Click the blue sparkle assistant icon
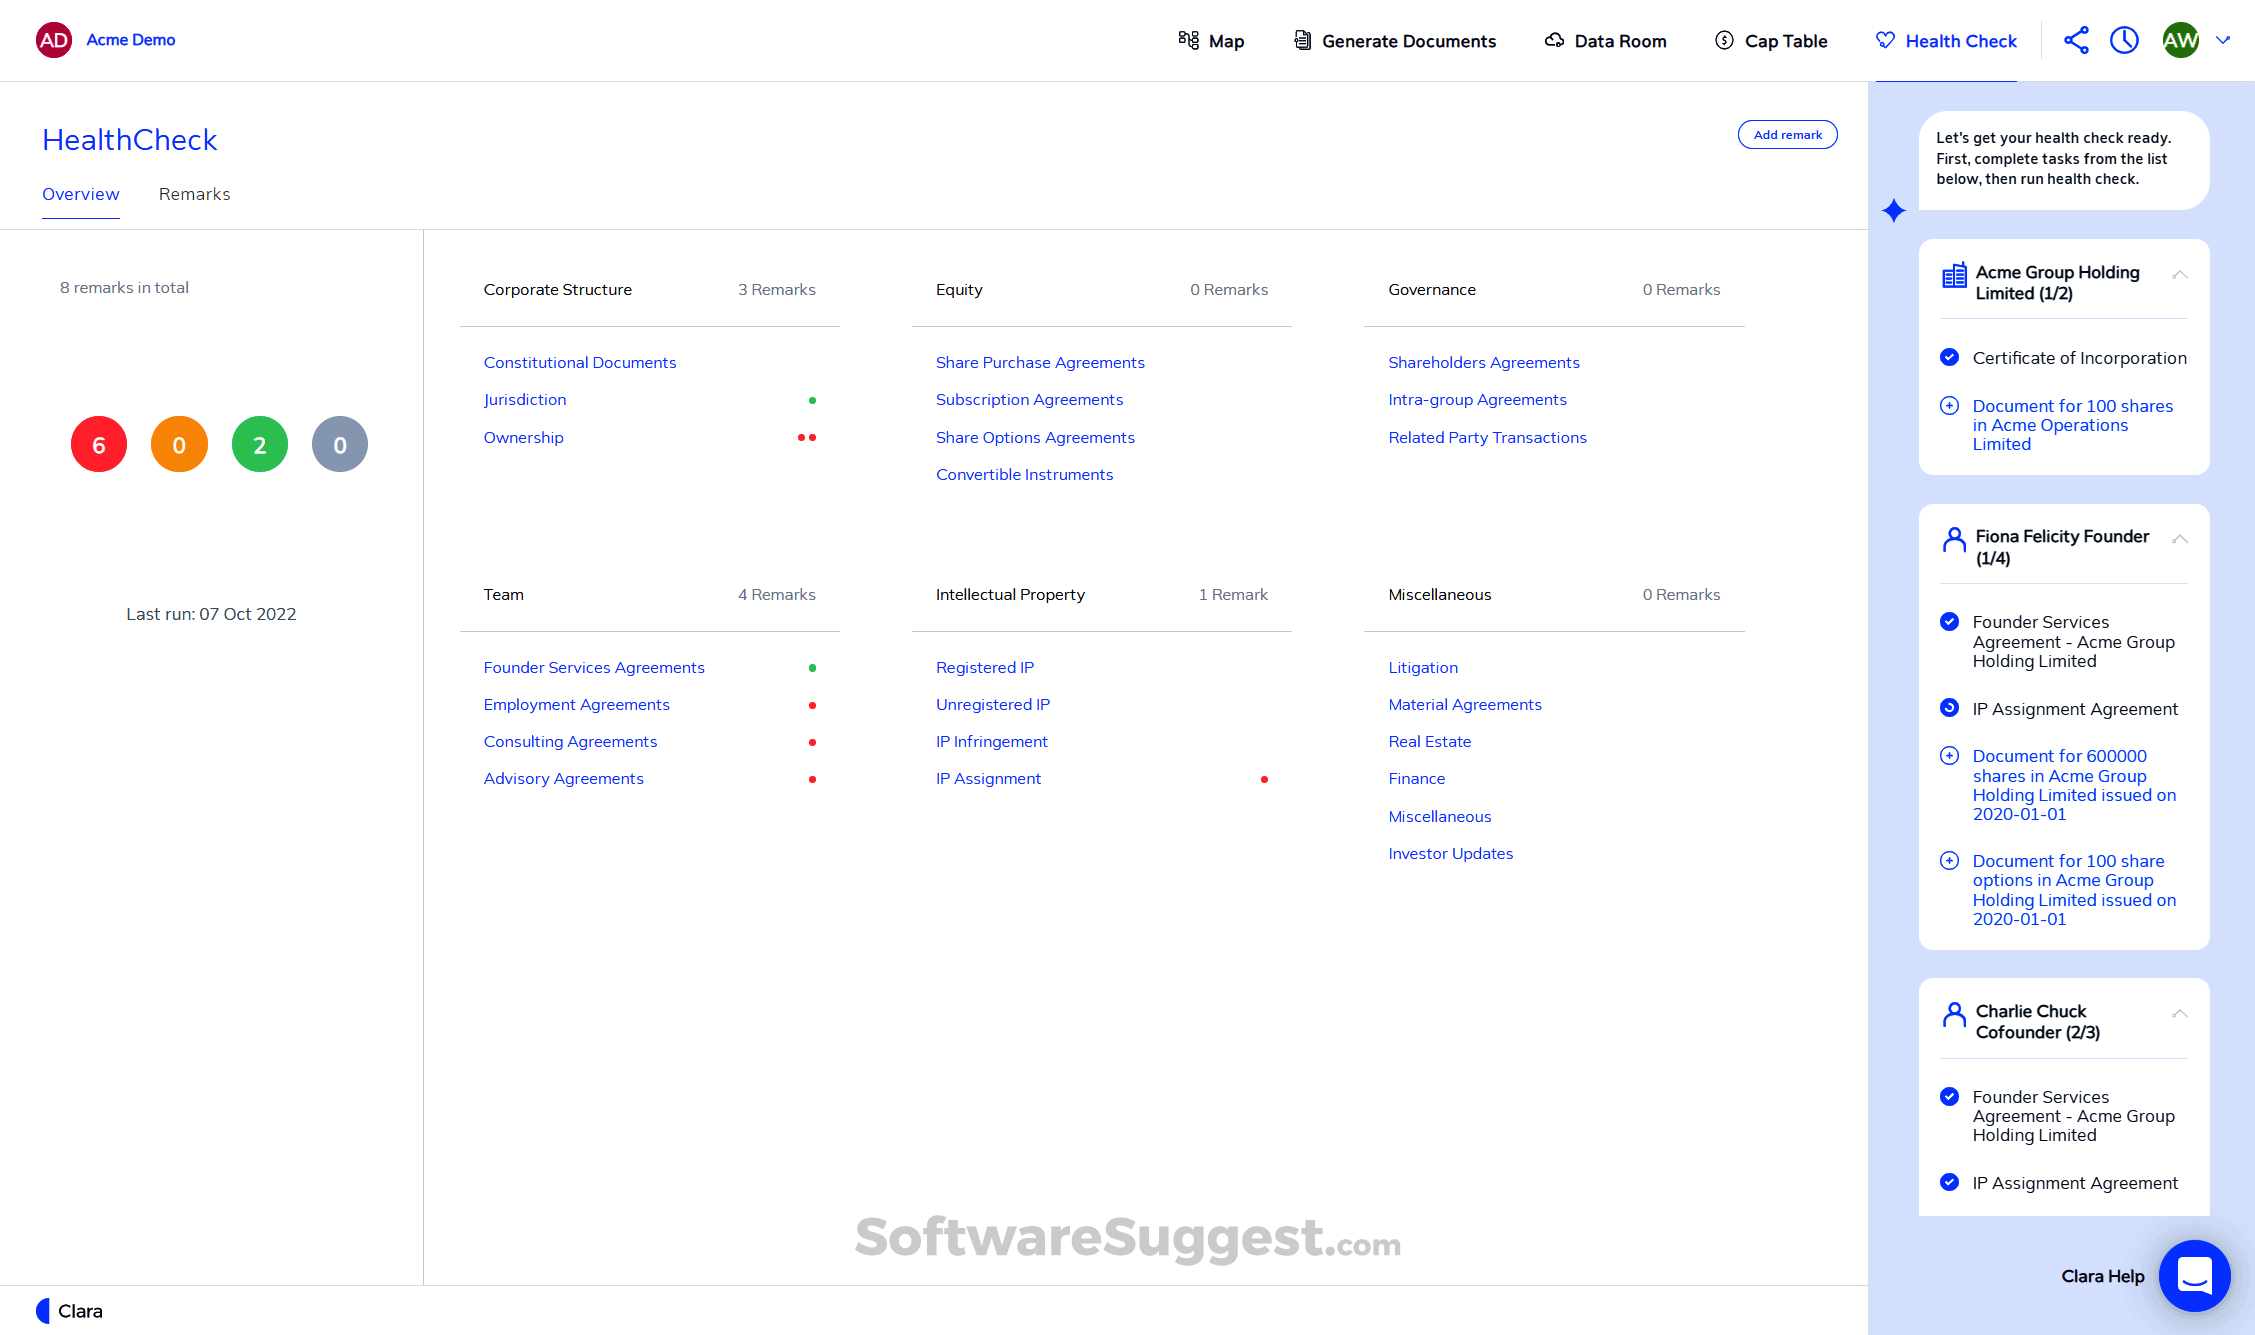 (1894, 210)
